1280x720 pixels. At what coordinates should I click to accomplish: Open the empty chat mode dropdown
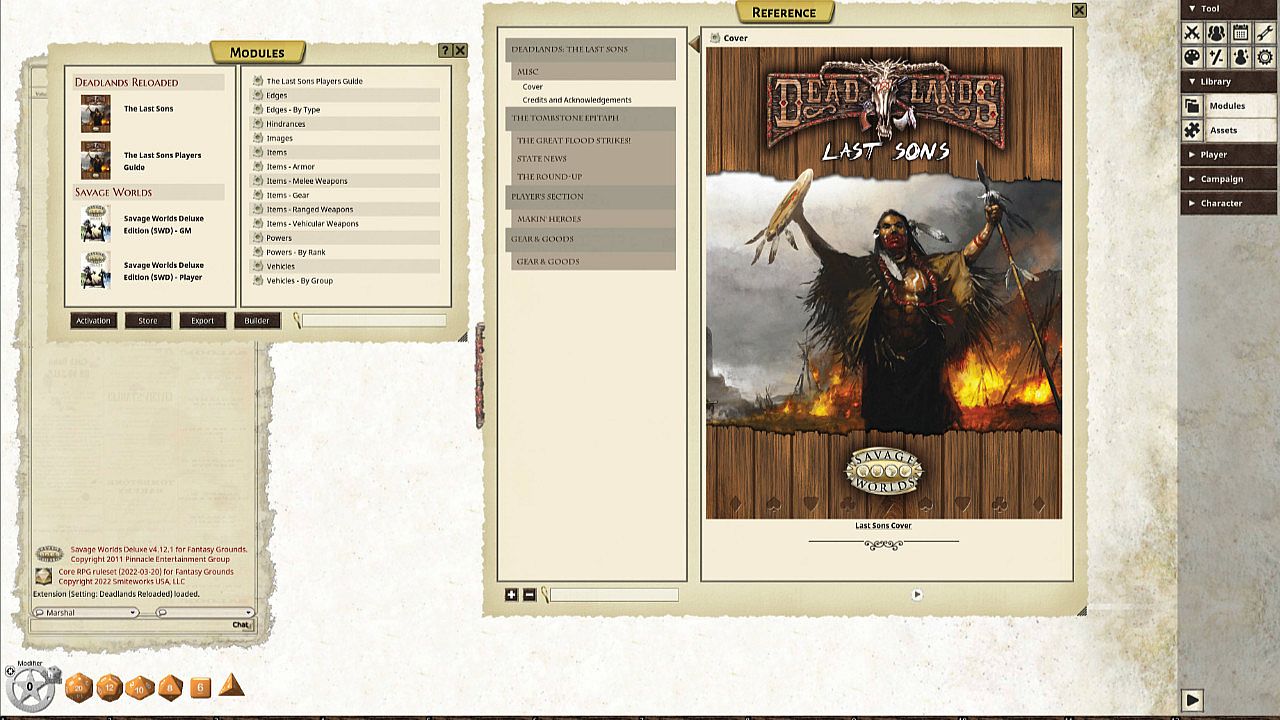point(204,612)
